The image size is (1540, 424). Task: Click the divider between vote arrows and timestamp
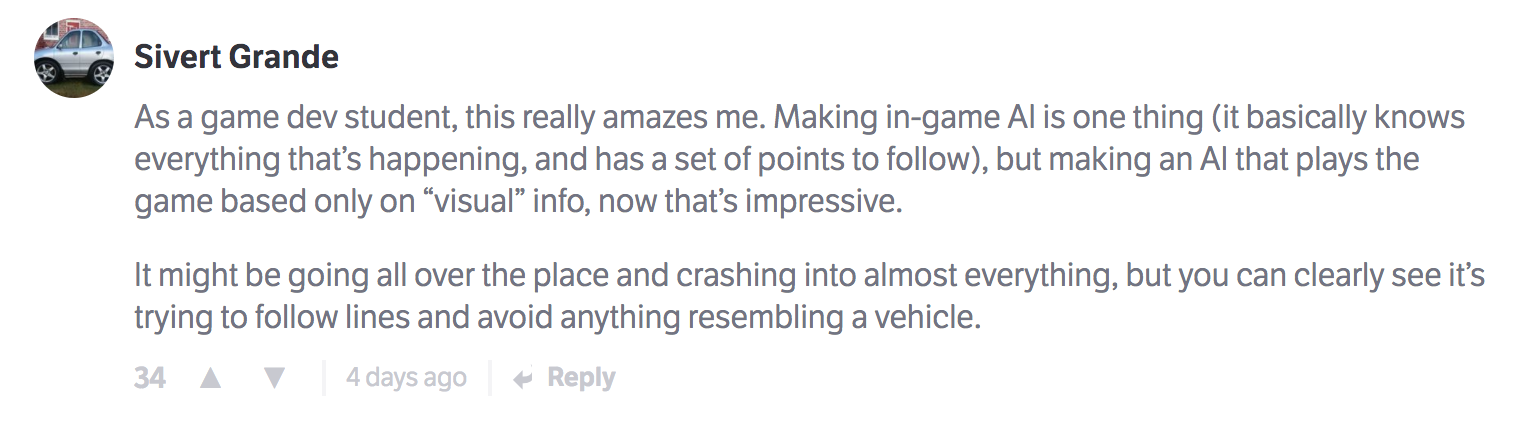pos(324,378)
